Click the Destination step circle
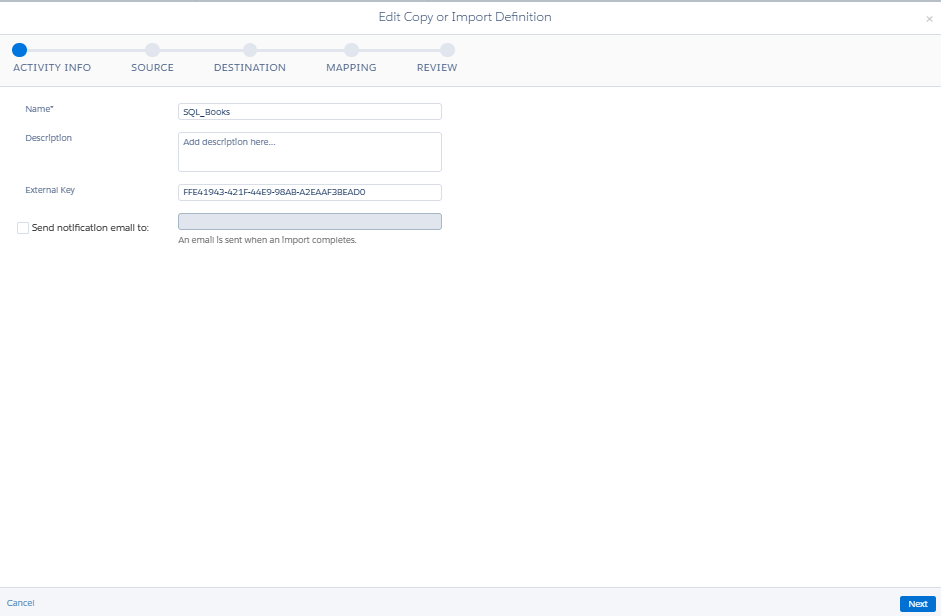 [x=250, y=50]
